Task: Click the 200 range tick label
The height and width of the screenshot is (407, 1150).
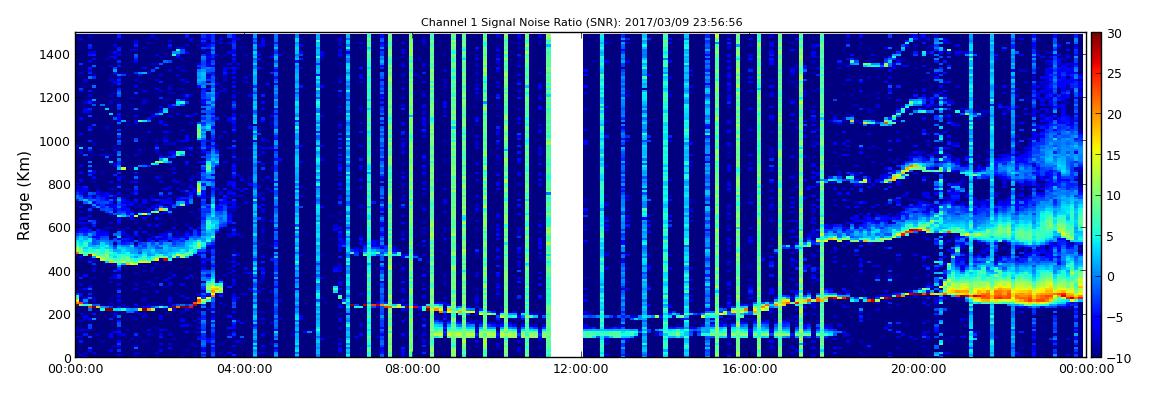Action: coord(59,315)
